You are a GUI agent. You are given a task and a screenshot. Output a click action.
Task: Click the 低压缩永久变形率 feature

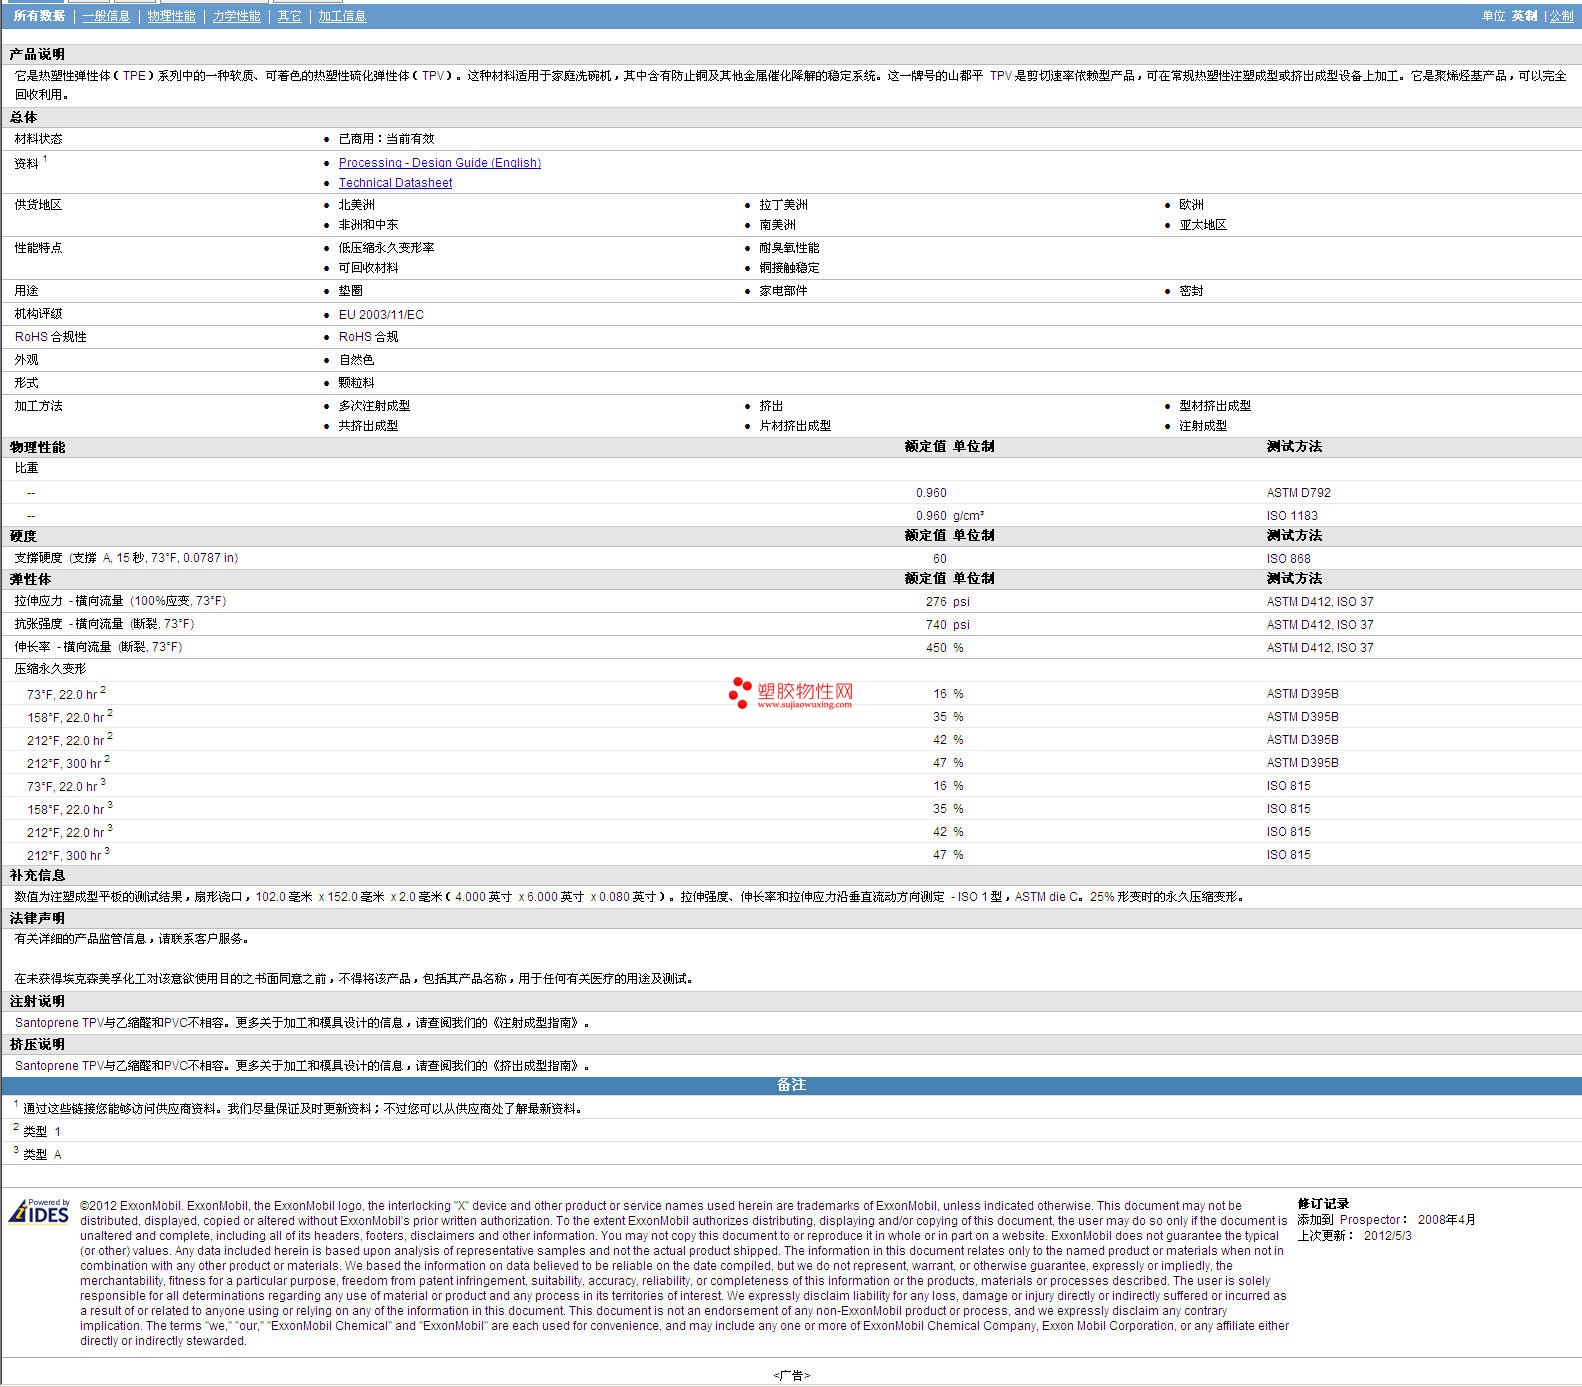[386, 248]
